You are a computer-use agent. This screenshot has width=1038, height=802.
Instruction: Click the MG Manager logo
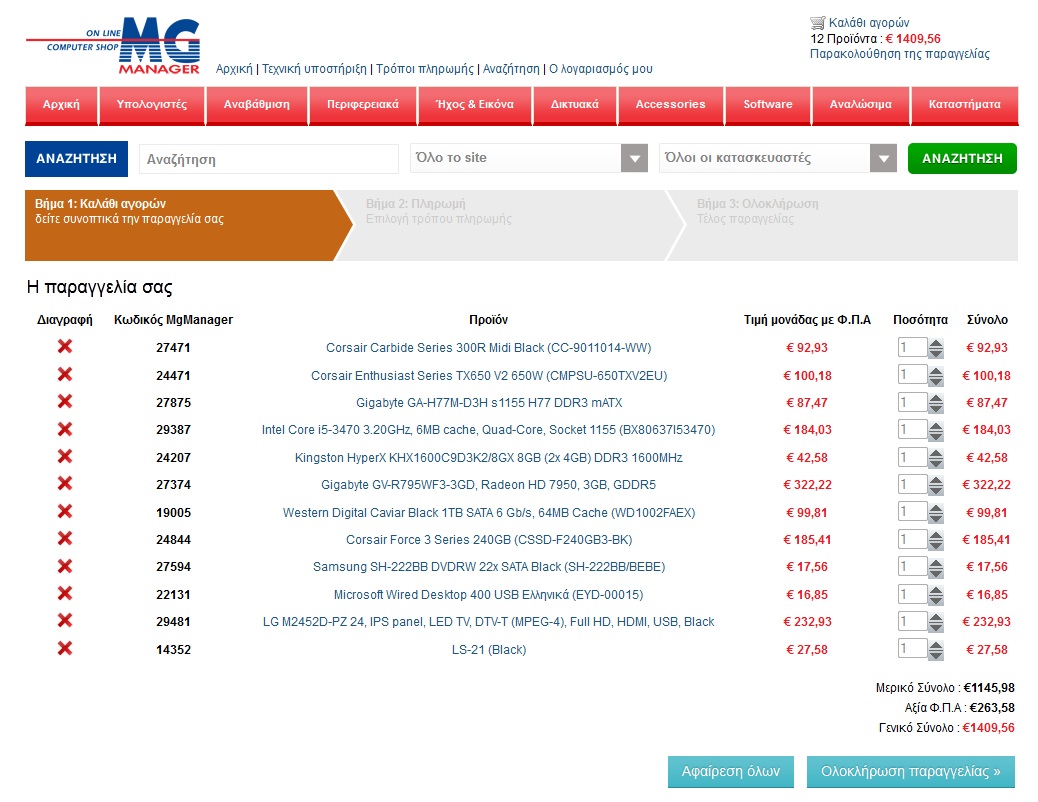113,46
